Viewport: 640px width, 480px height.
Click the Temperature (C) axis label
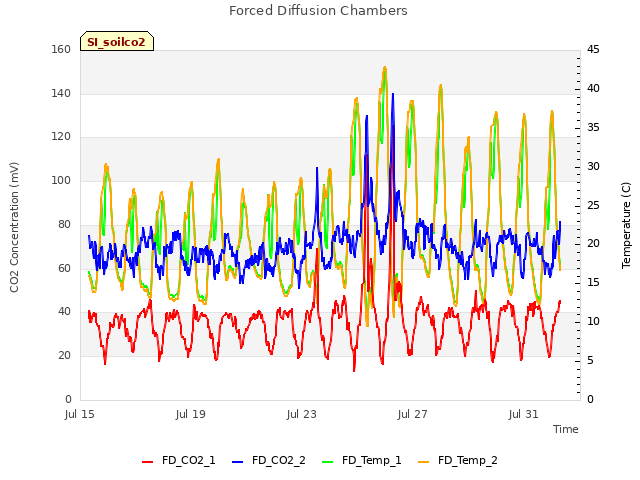coord(626,225)
